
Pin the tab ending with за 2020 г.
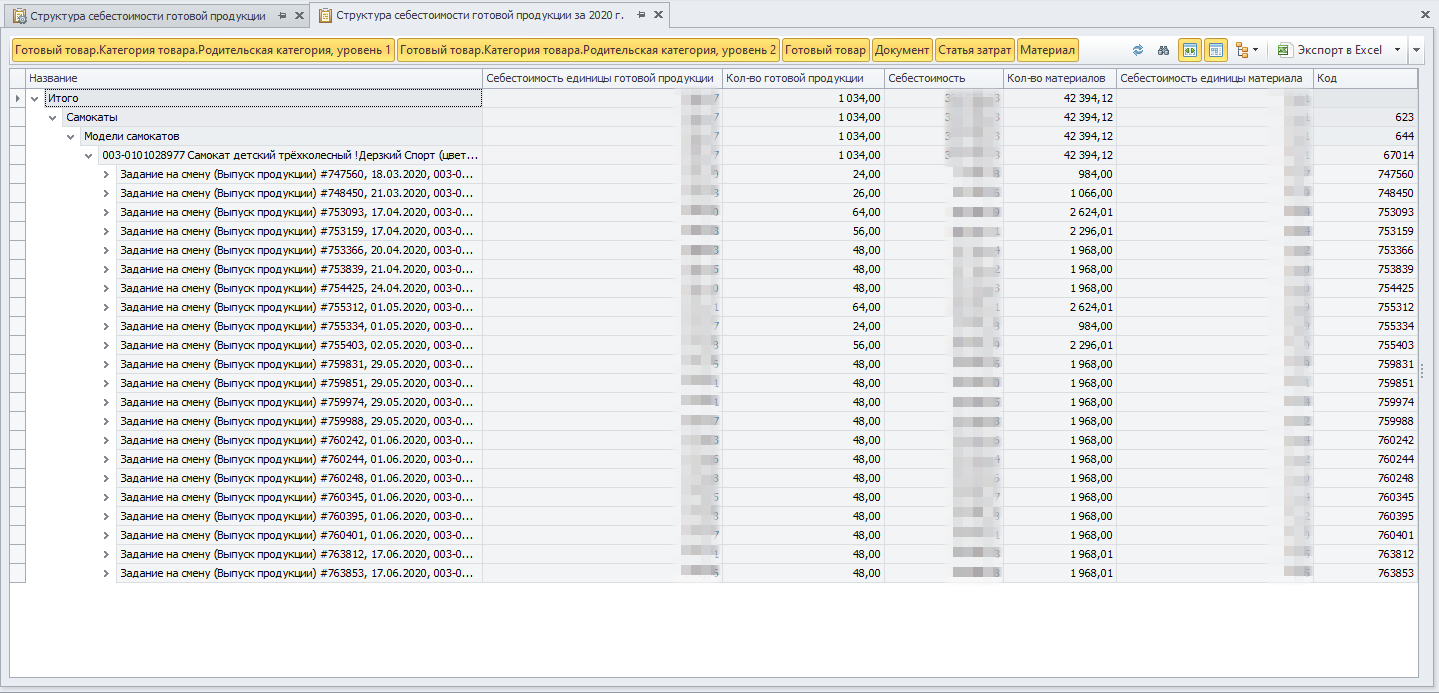pyautogui.click(x=641, y=16)
